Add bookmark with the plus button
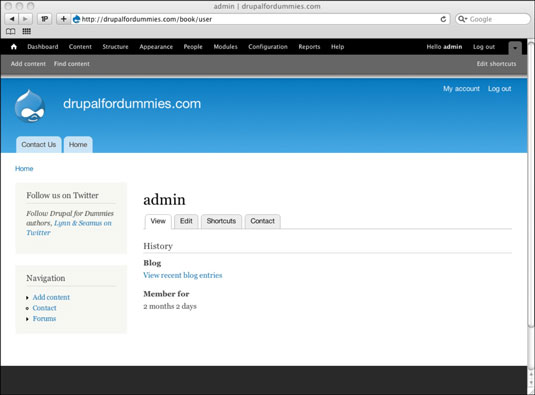Viewport: 535px width, 395px height. [63, 19]
